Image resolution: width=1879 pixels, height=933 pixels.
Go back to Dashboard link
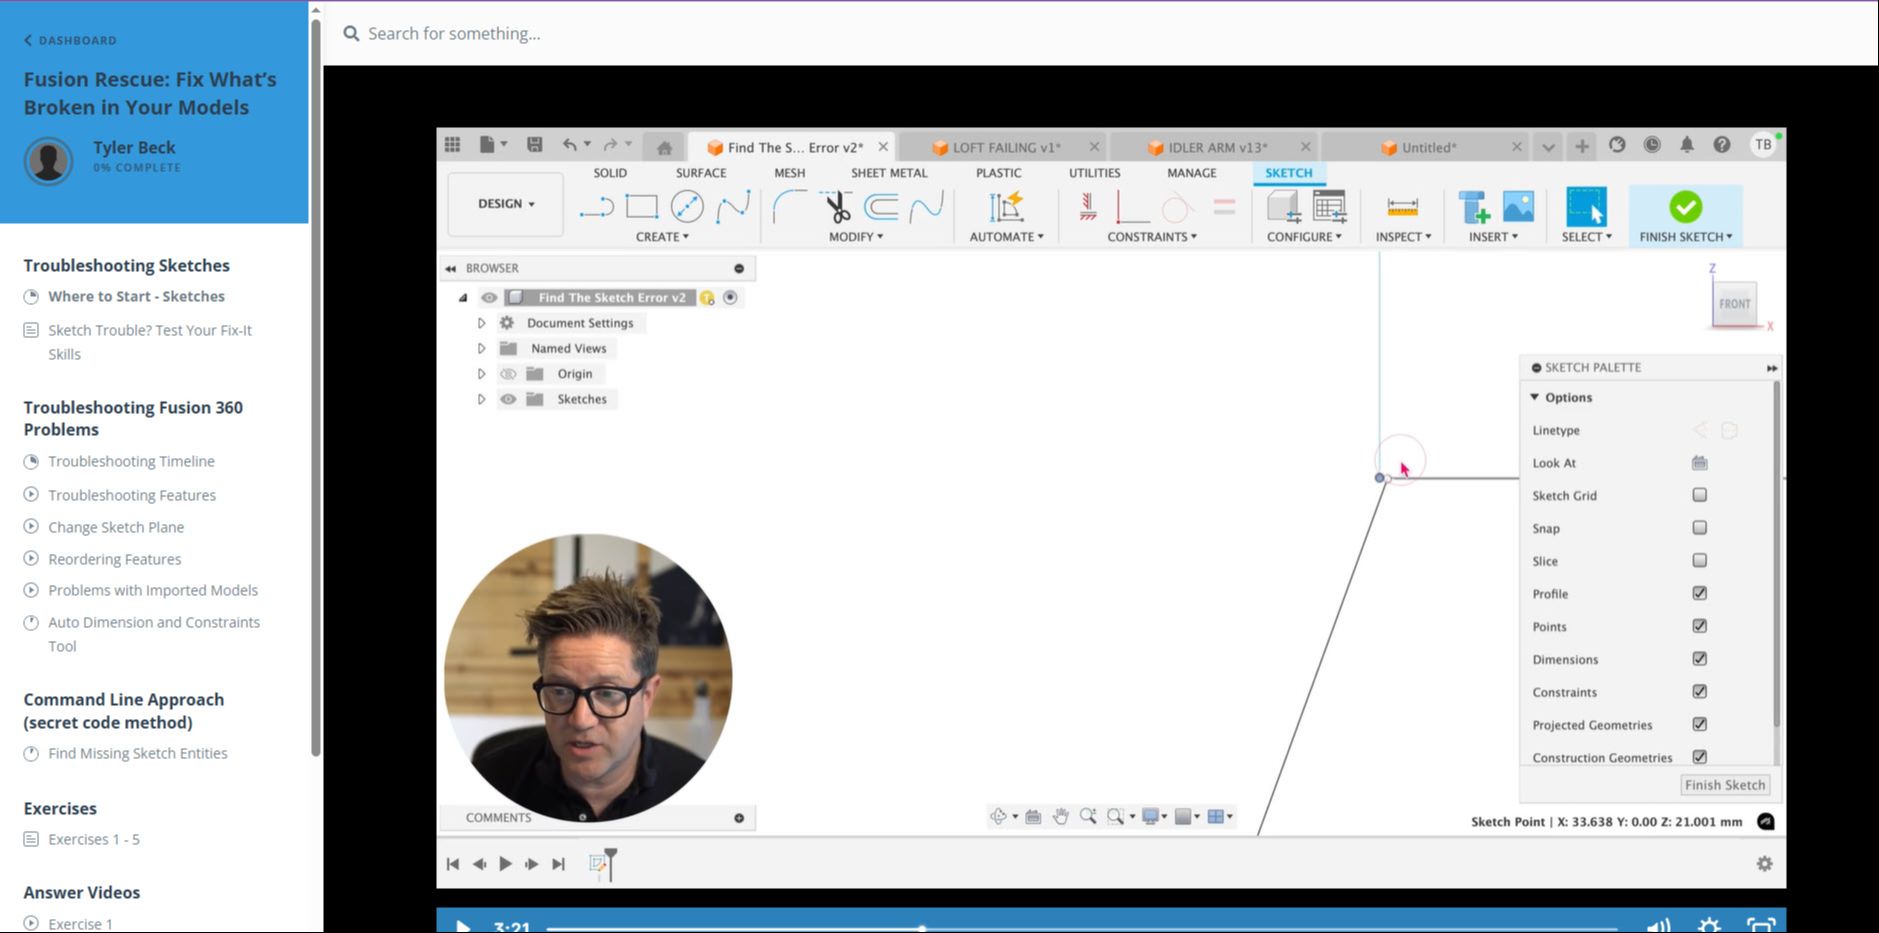pos(70,40)
